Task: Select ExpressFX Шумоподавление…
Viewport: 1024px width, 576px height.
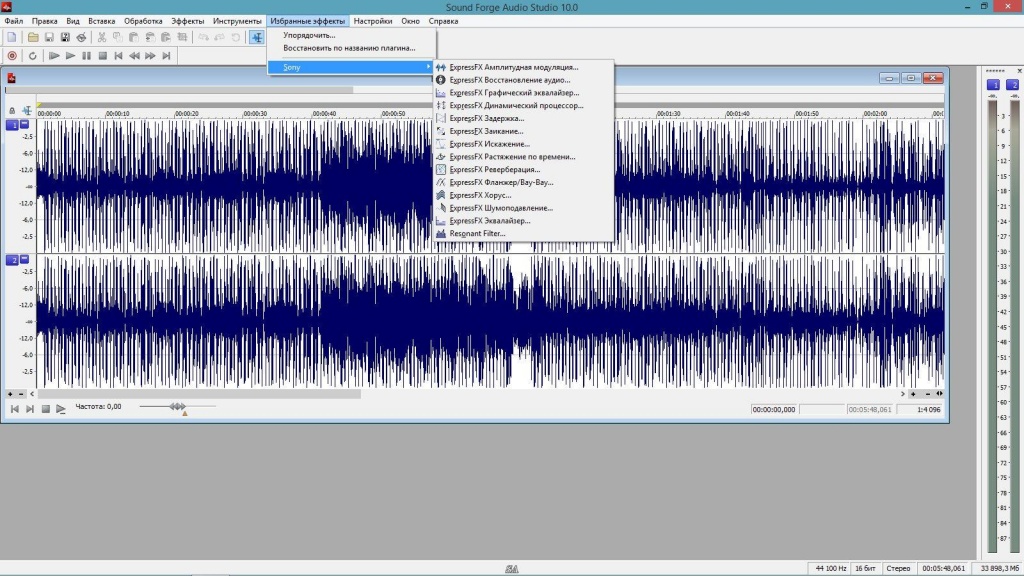Action: tap(523, 208)
